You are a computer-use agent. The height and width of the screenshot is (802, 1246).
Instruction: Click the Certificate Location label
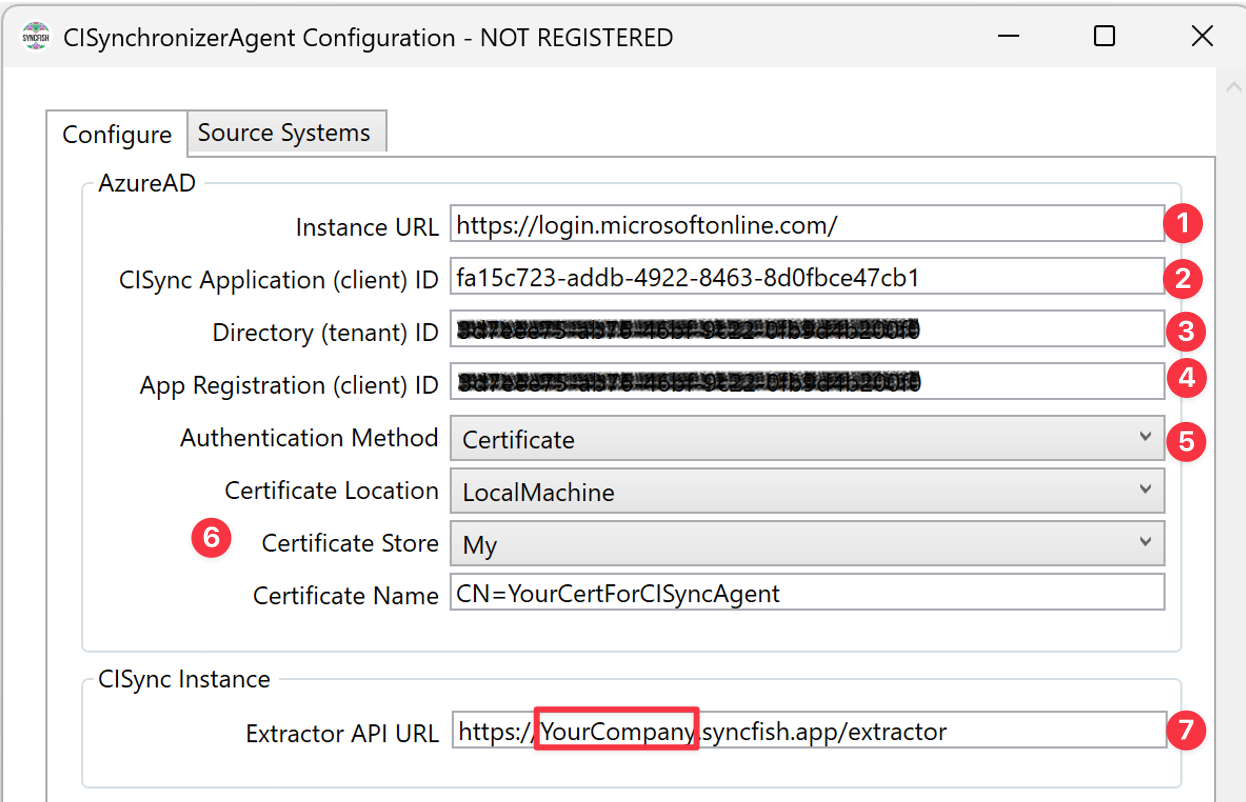(331, 490)
